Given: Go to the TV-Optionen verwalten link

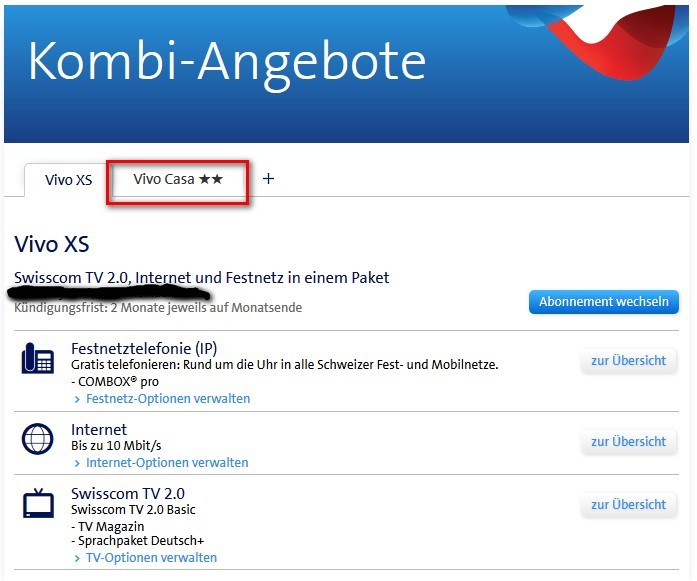Looking at the screenshot, I should coord(151,558).
